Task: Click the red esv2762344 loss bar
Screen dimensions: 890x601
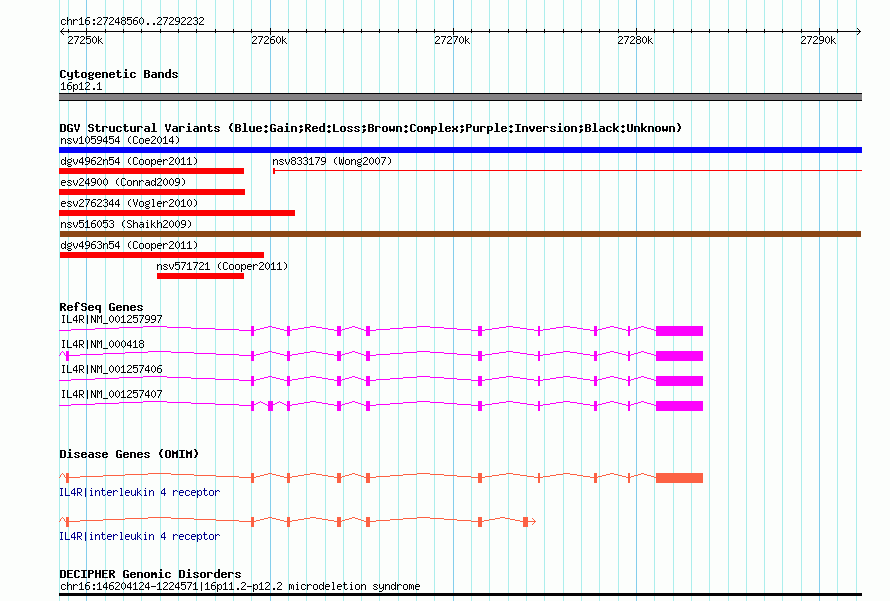Action: (177, 213)
